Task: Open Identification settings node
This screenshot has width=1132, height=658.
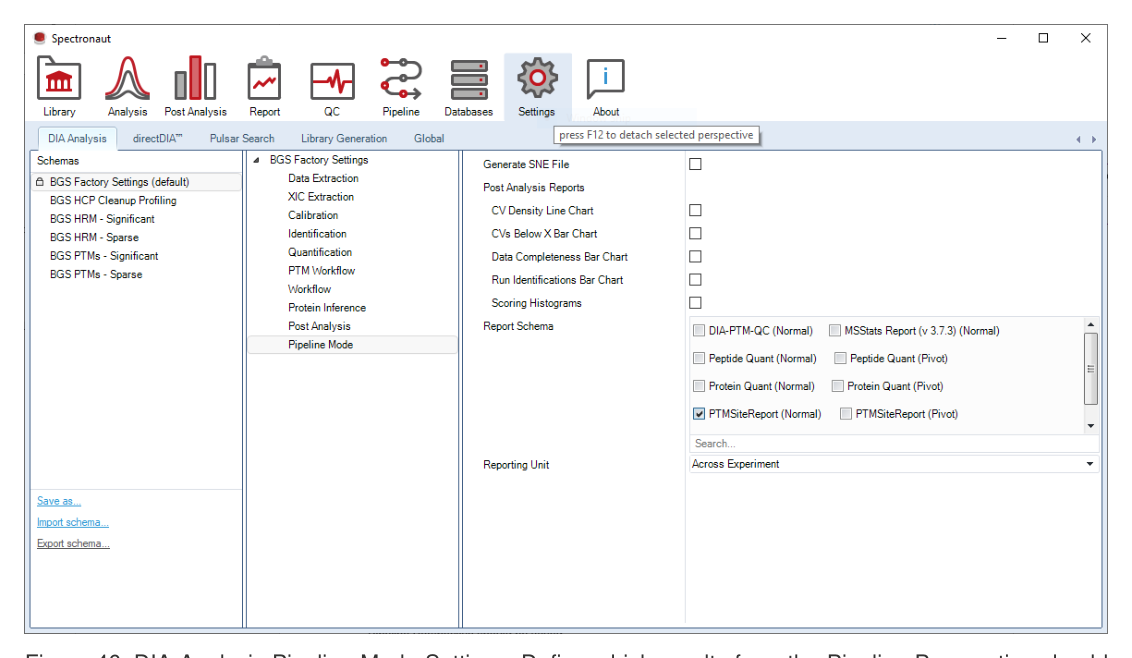Action: click(x=317, y=234)
